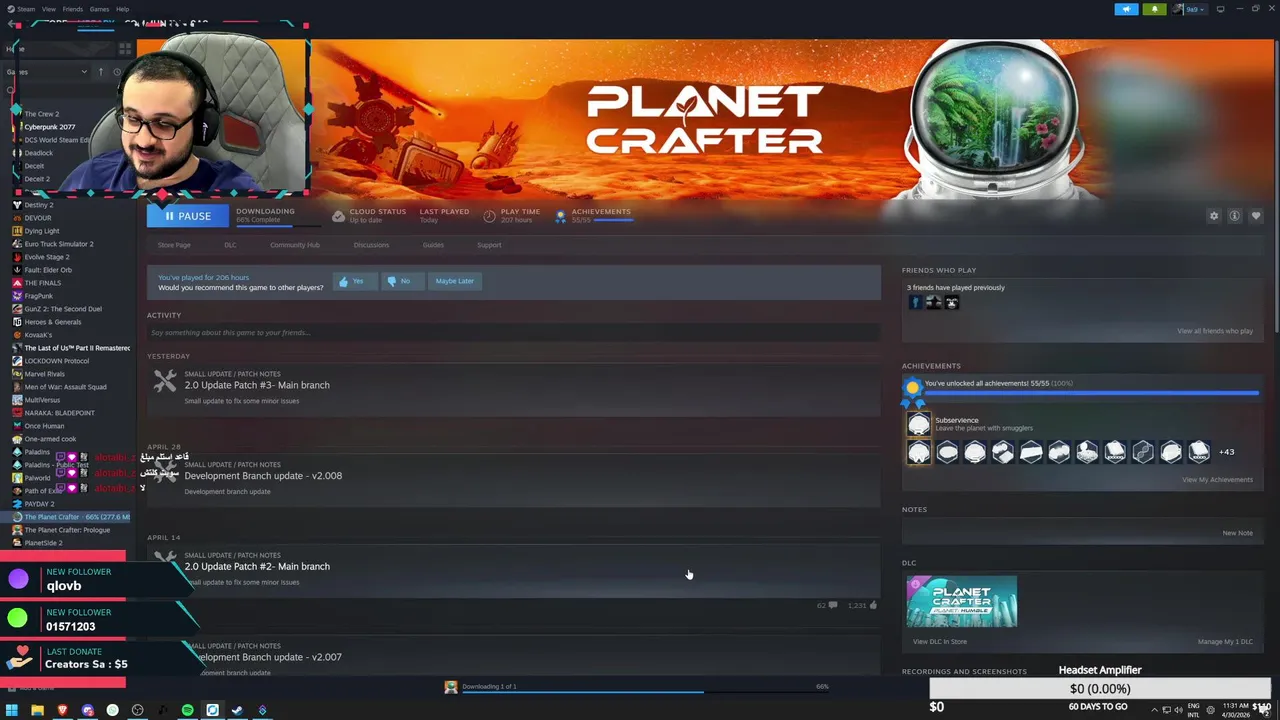Select PAYDAY 2 in the library list
The width and height of the screenshot is (1280, 720).
40,504
